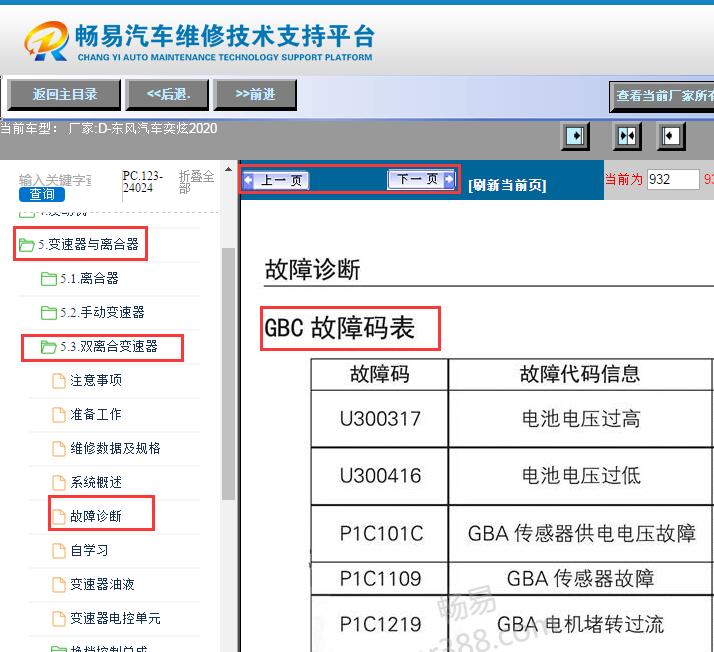
Task: Click description cell 电池电压过高
Action: [581, 419]
